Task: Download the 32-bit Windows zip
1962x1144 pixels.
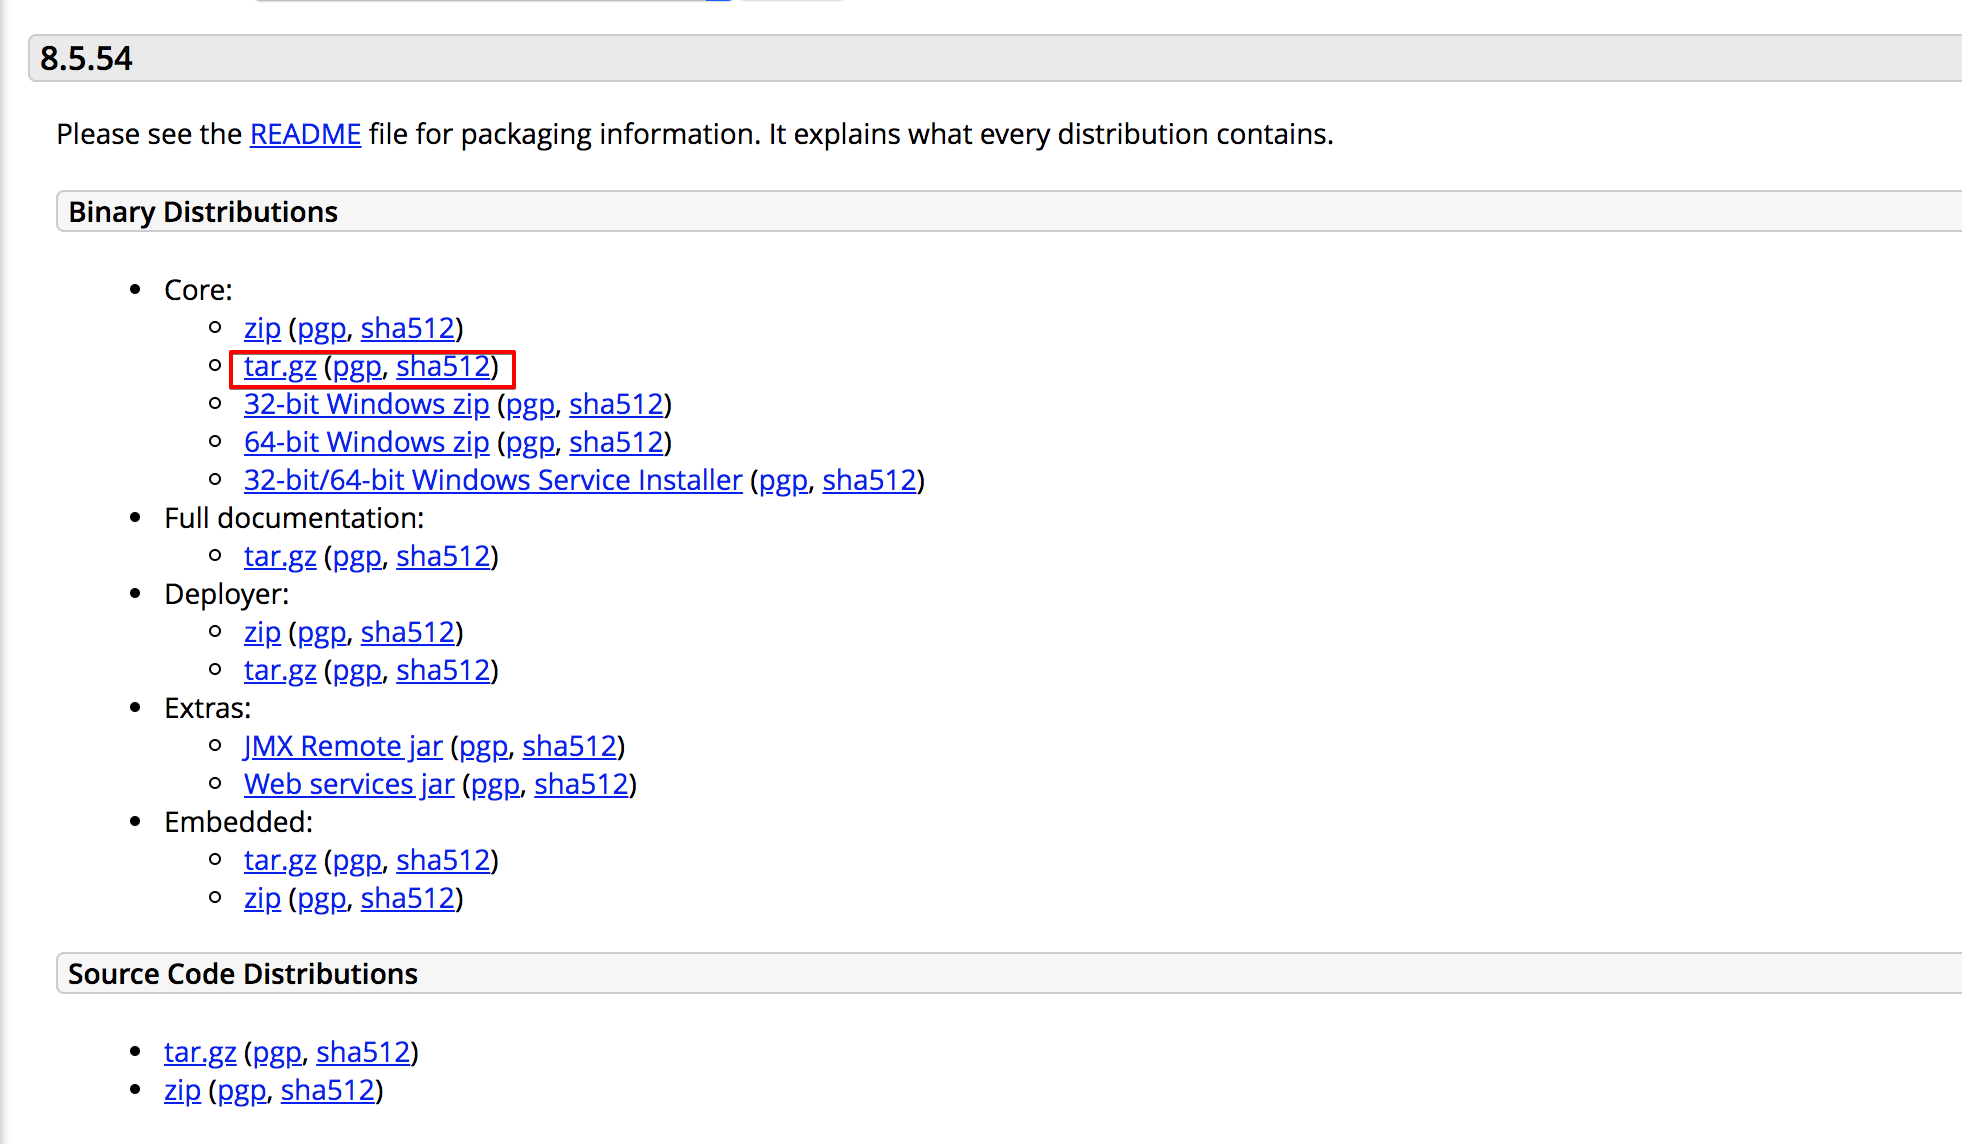Action: 366,404
